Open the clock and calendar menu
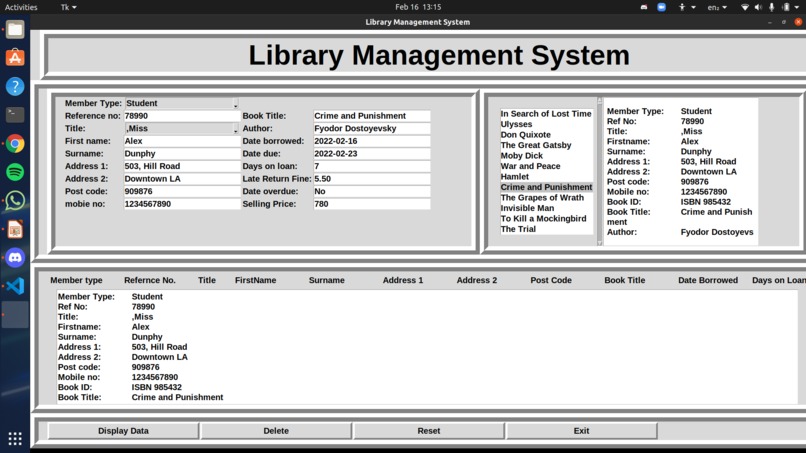This screenshot has height=453, width=806. (x=418, y=7)
